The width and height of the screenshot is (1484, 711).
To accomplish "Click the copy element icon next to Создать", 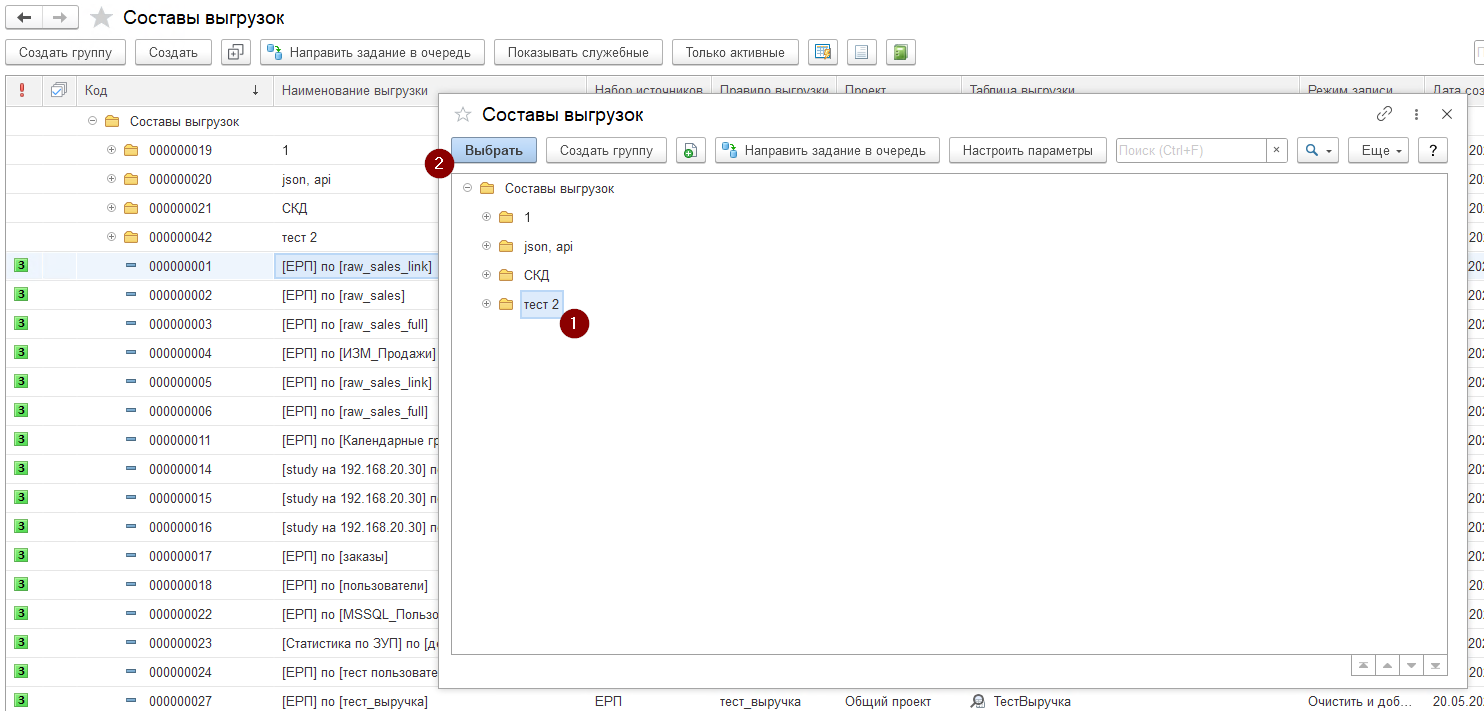I will click(x=235, y=52).
